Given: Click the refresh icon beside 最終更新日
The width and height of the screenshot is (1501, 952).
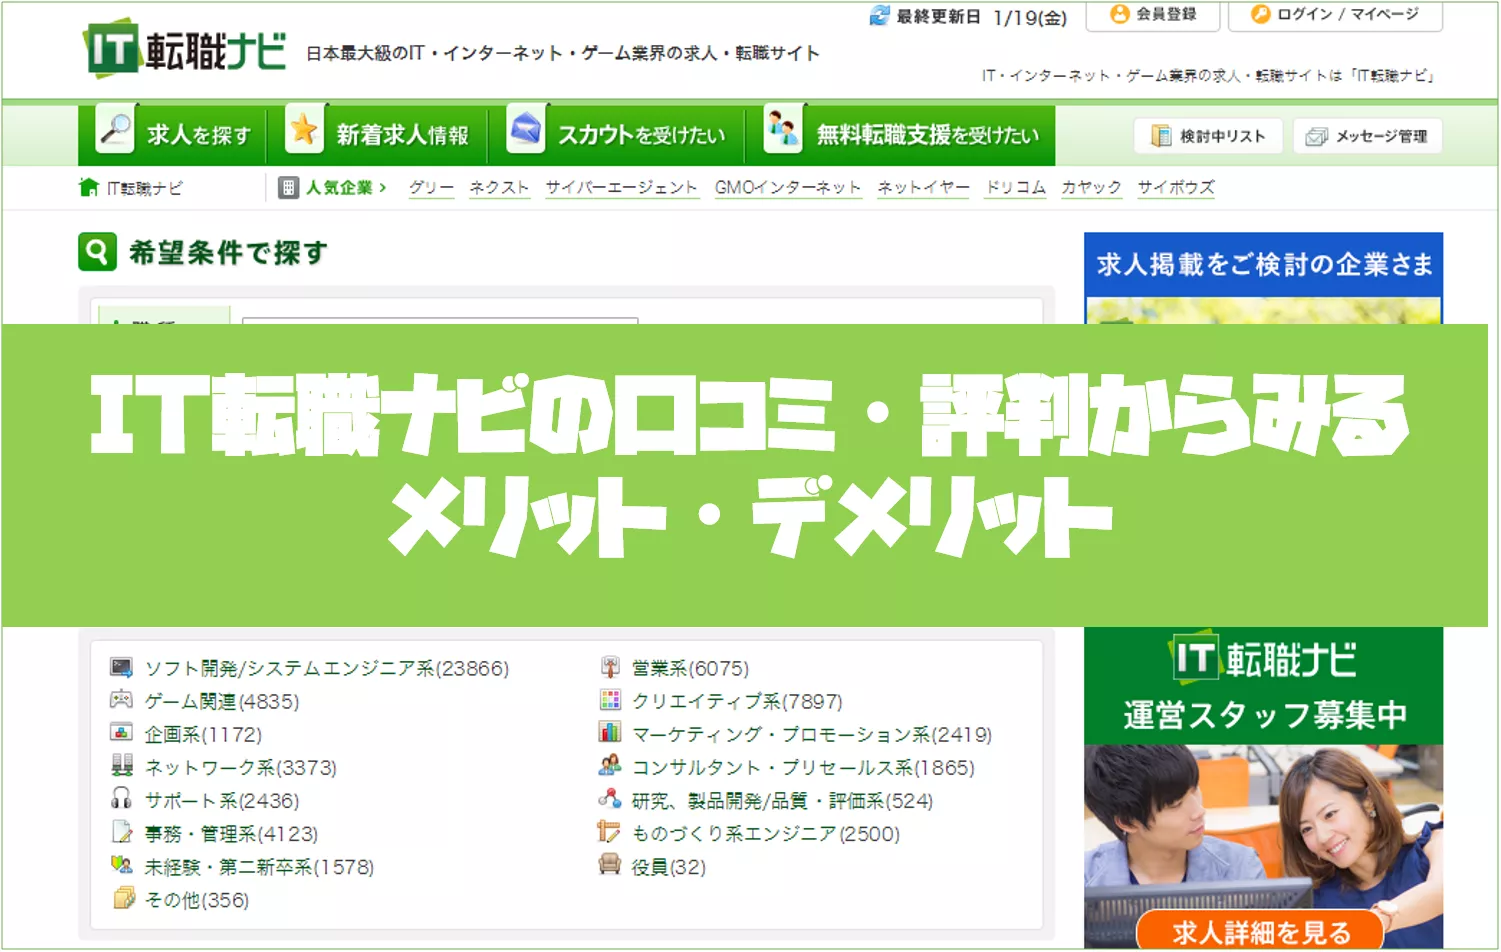Looking at the screenshot, I should pyautogui.click(x=879, y=16).
